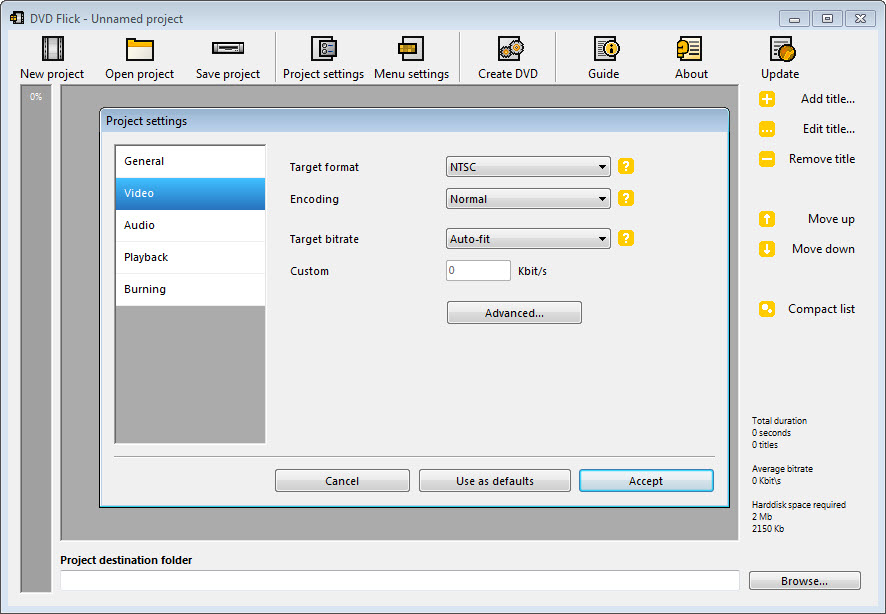Click the Advanced... button
Viewport: 886px width, 614px height.
click(x=514, y=312)
